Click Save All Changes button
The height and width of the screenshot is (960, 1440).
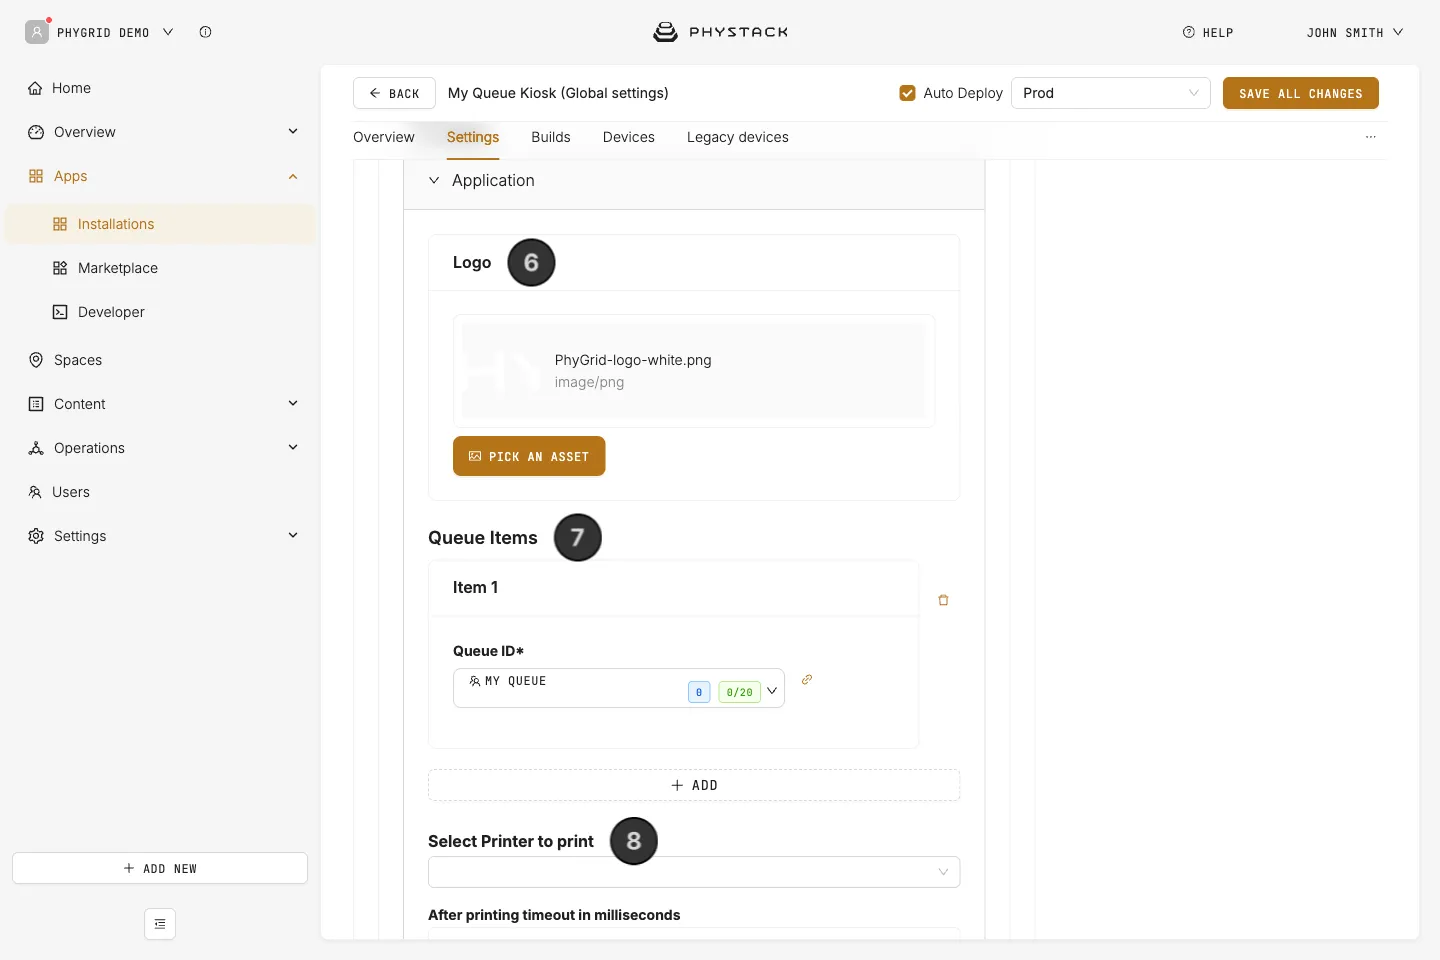tap(1301, 93)
